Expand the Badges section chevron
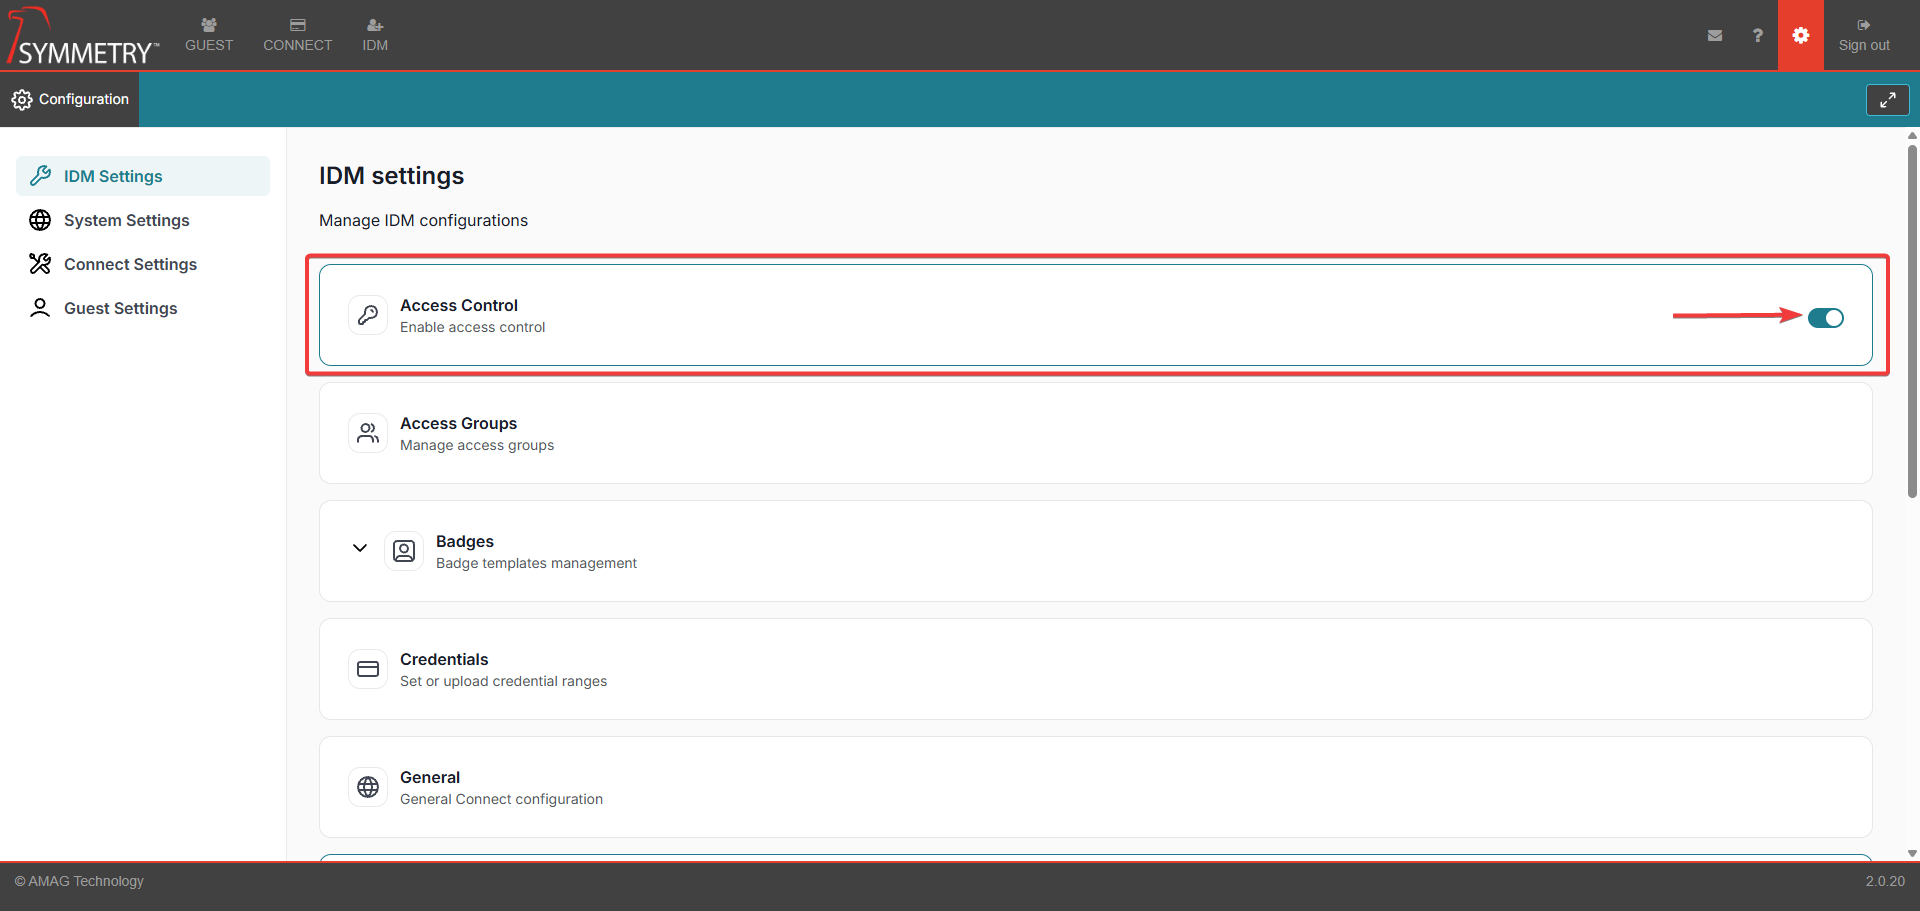Image resolution: width=1920 pixels, height=911 pixels. pyautogui.click(x=360, y=548)
